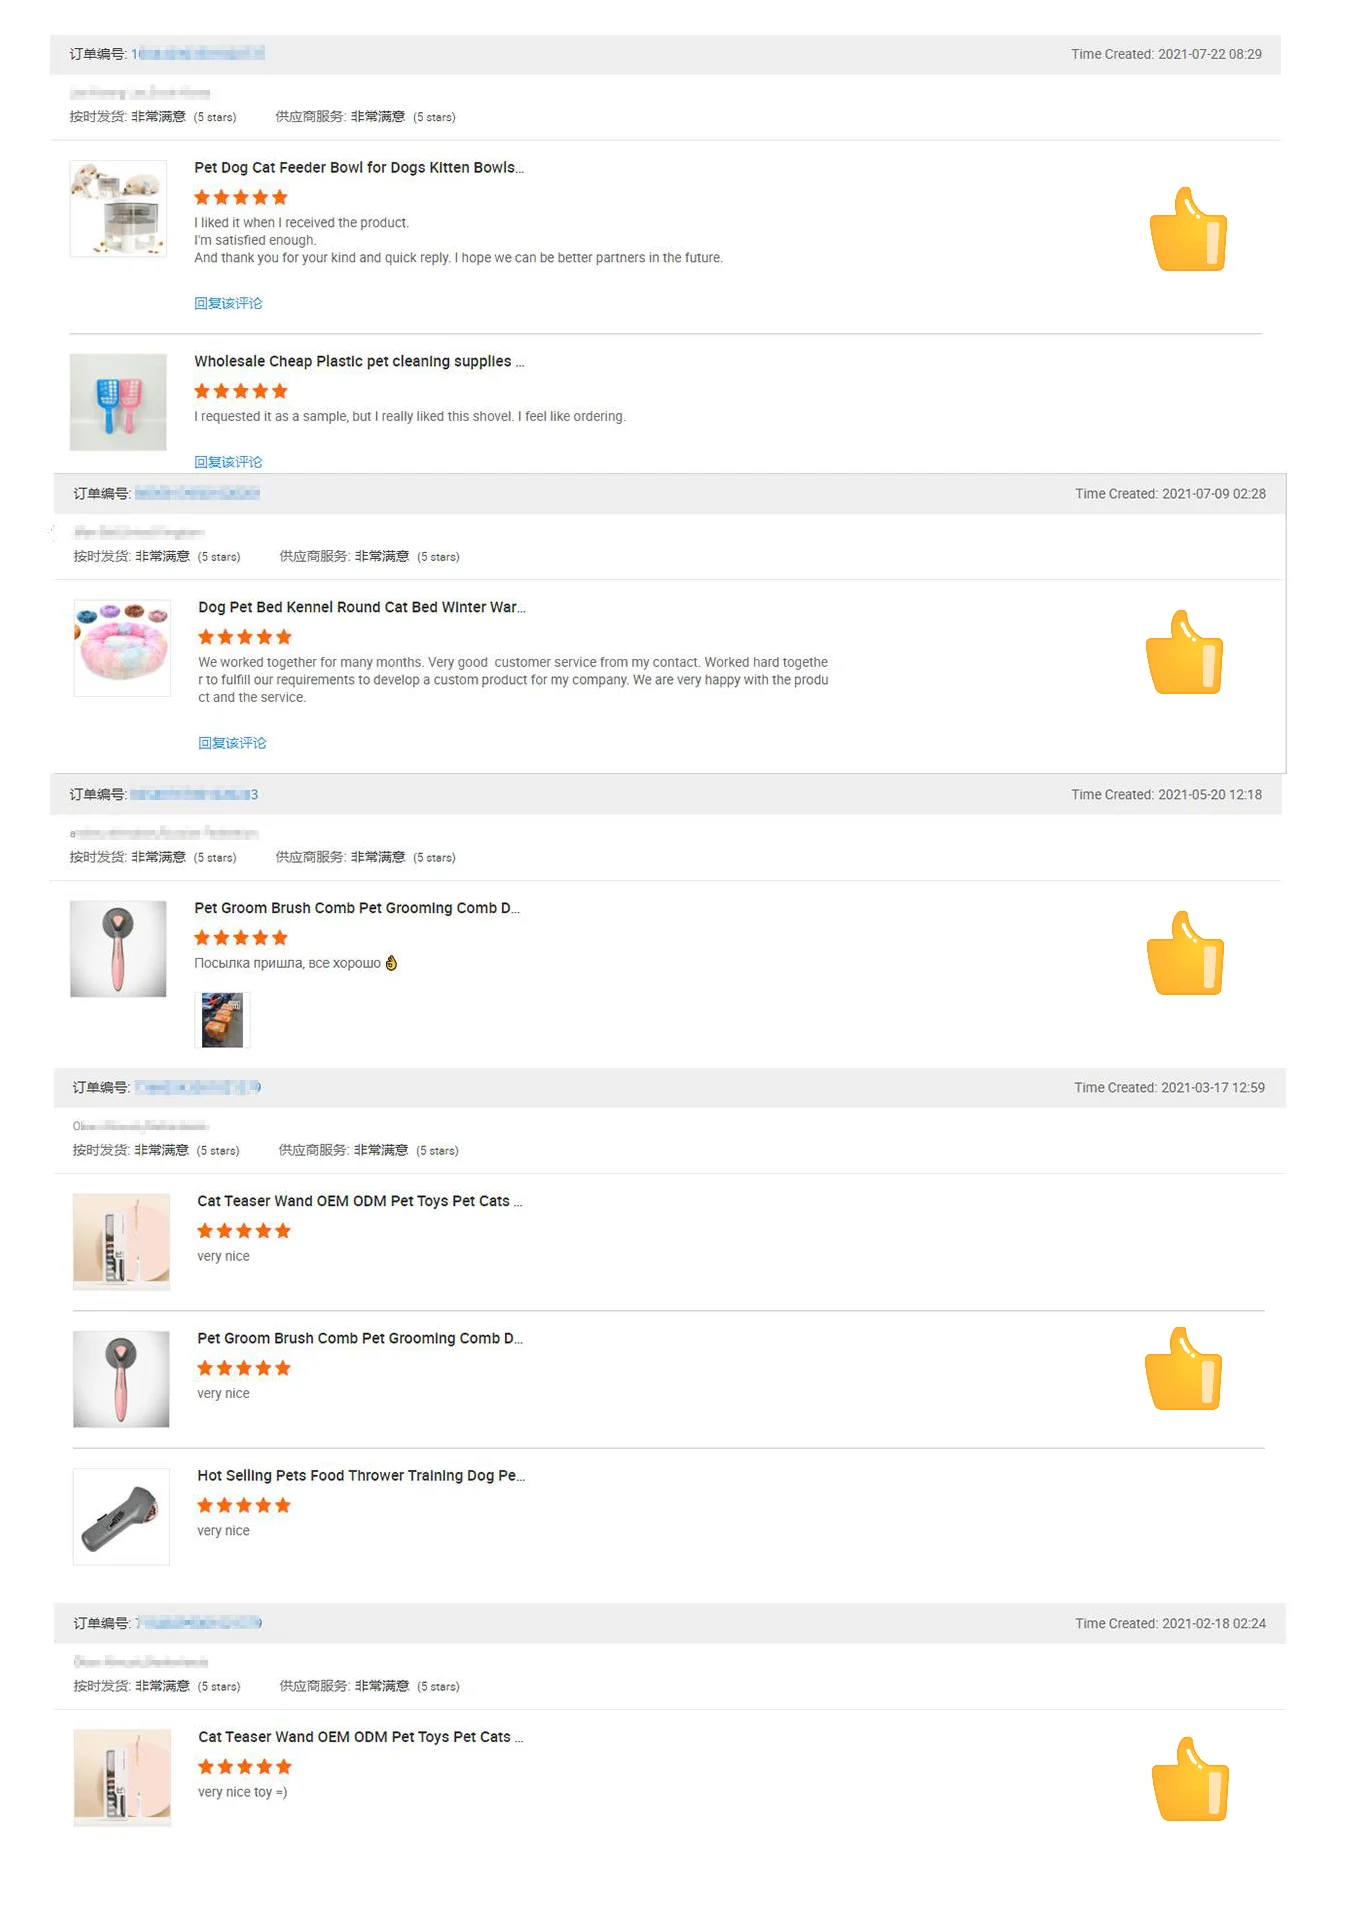The image size is (1366, 1929).
Task: Enlarge the reviewer's attached photo of orange boxes
Action: (222, 1020)
